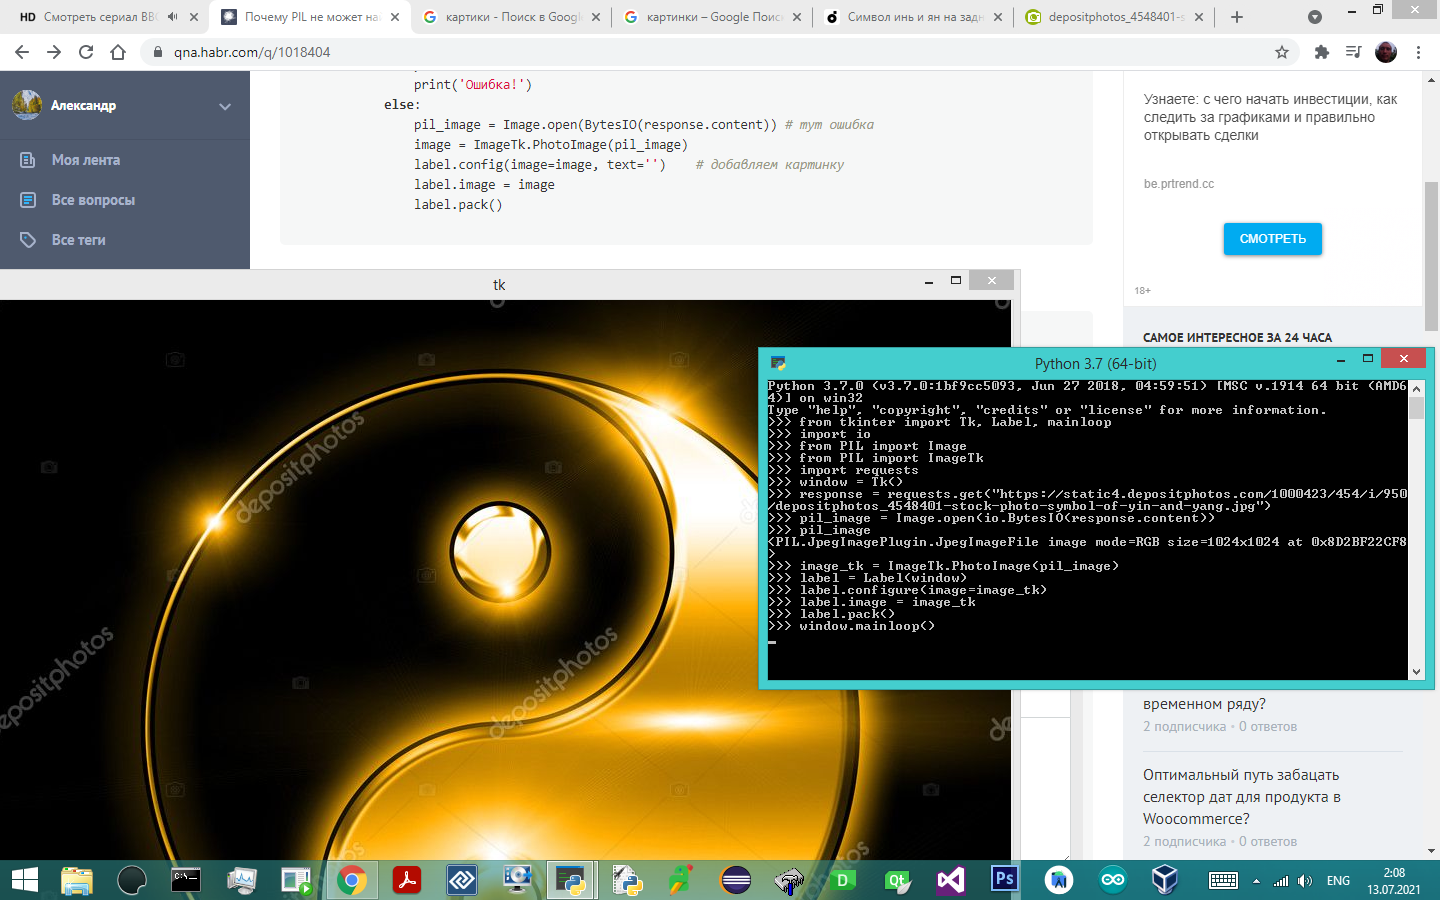Switch to depositphotos_4548401 tab
Viewport: 1440px width, 900px height.
coord(1115,17)
